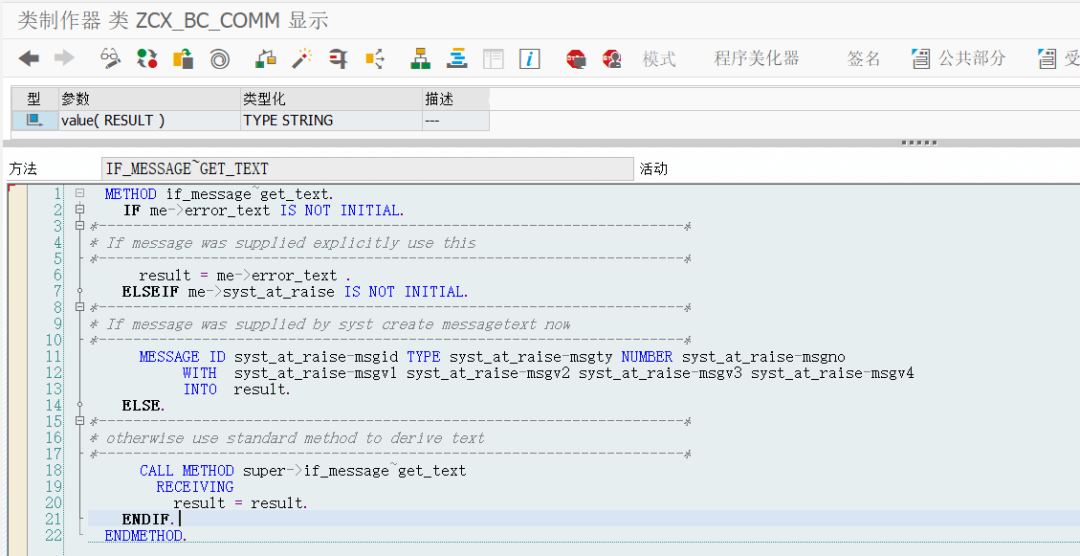Click the Enhance spiral icon
The image size is (1080, 556).
click(220, 59)
